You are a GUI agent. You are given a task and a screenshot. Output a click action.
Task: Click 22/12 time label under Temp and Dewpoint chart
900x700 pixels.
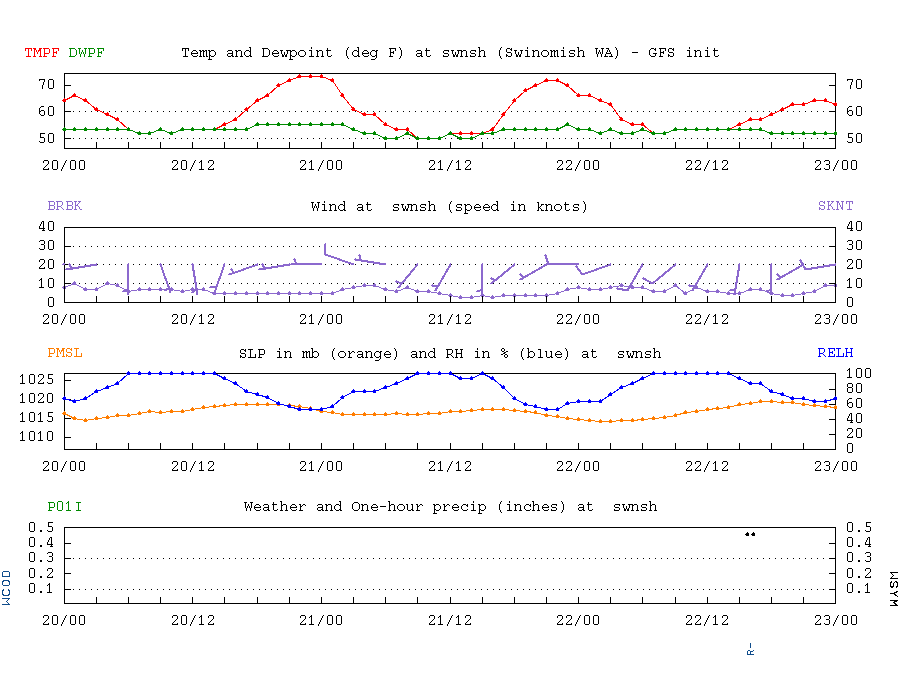(x=707, y=166)
